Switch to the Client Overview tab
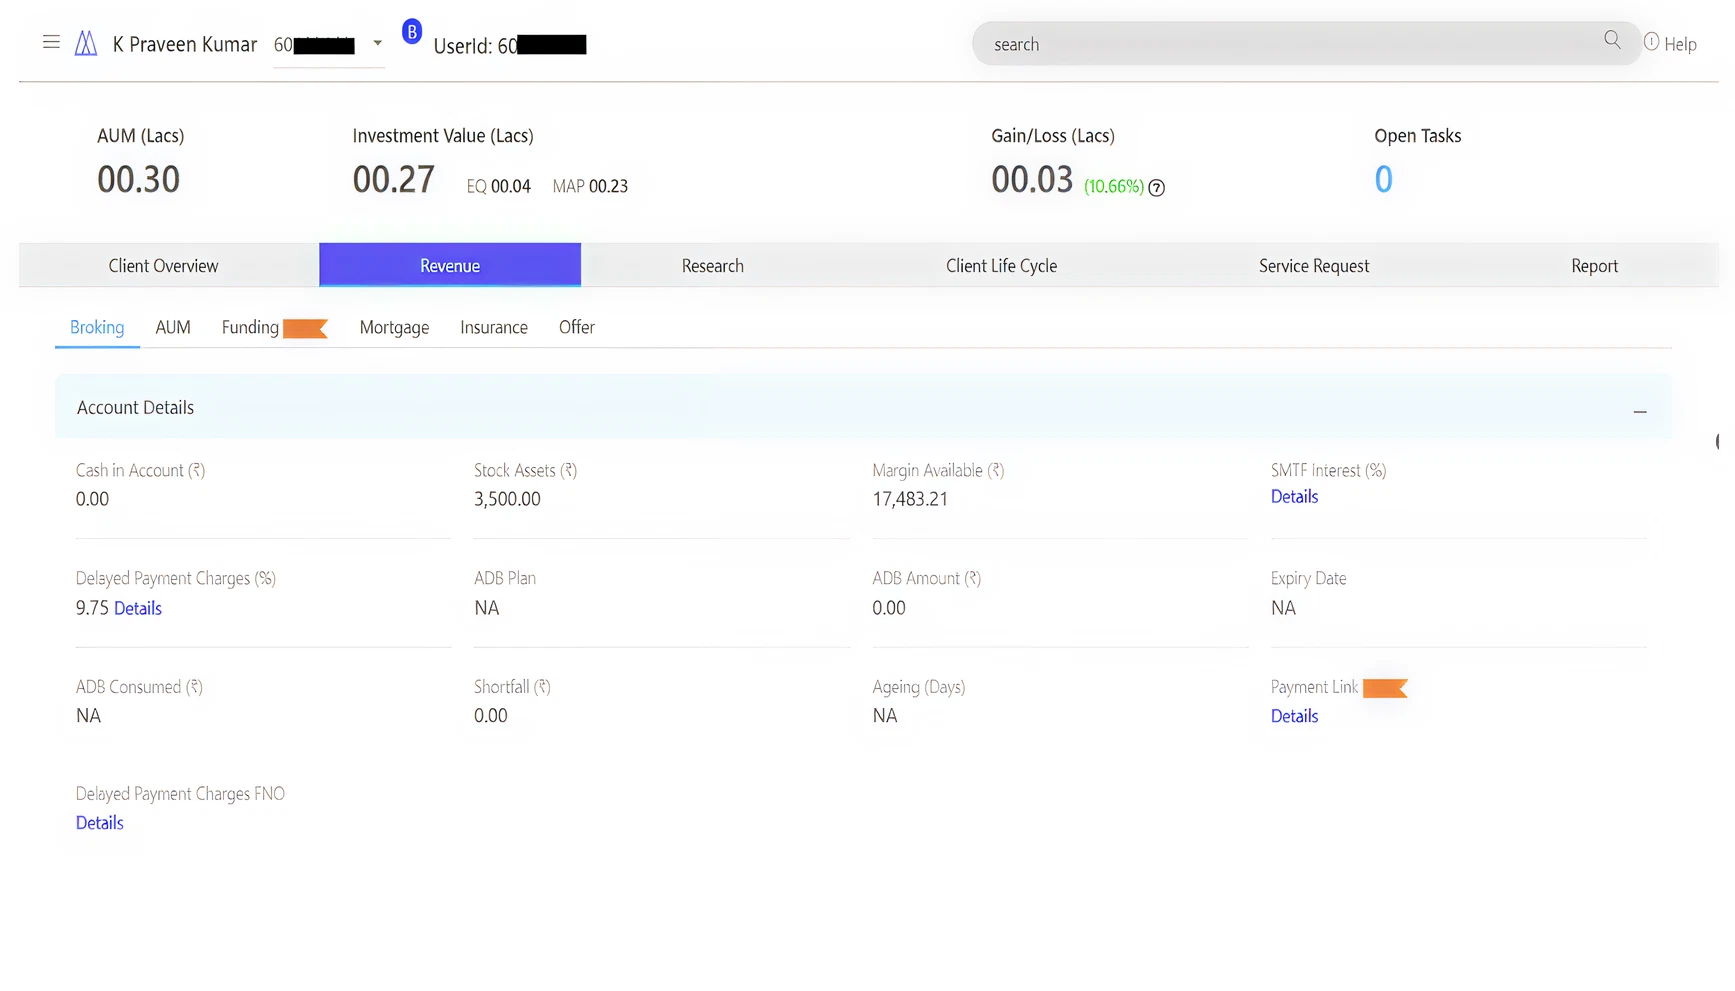 (163, 266)
